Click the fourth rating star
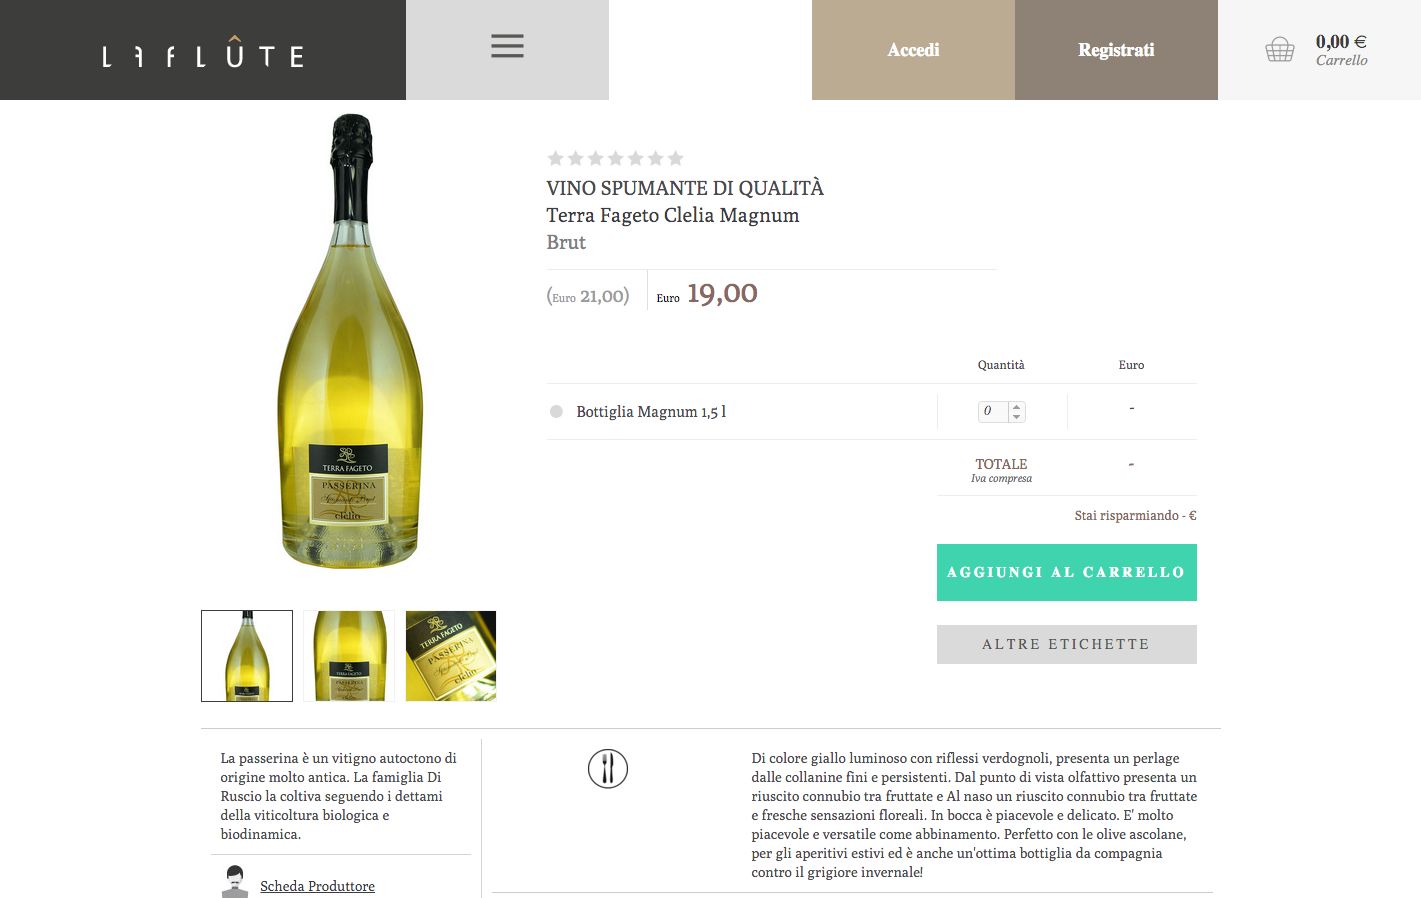This screenshot has width=1421, height=898. pyautogui.click(x=615, y=158)
